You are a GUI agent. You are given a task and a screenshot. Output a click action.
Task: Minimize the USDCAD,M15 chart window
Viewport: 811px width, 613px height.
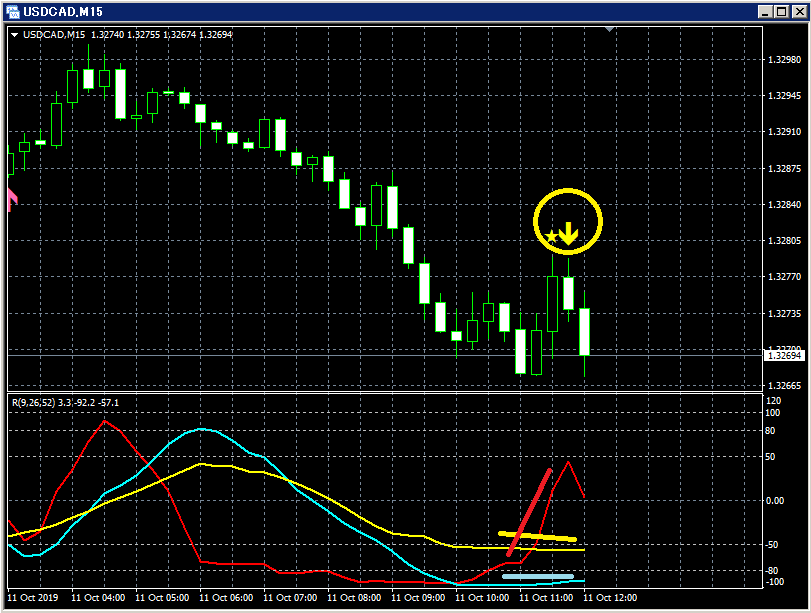pos(765,11)
